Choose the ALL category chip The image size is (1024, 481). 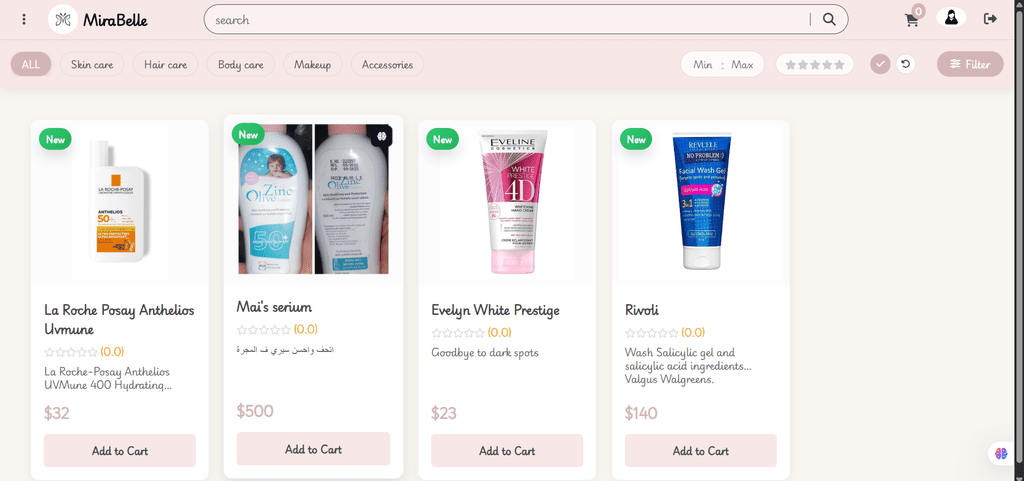pyautogui.click(x=31, y=65)
